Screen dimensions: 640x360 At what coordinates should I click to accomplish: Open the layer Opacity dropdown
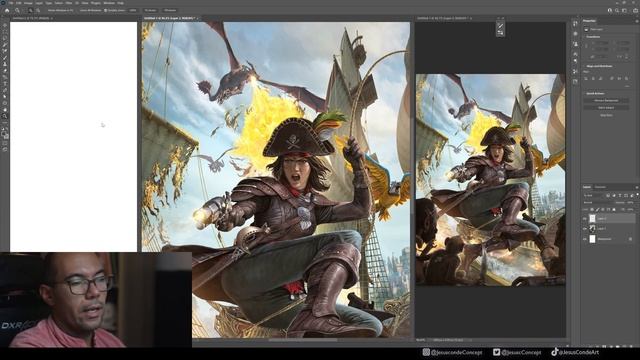(630, 202)
